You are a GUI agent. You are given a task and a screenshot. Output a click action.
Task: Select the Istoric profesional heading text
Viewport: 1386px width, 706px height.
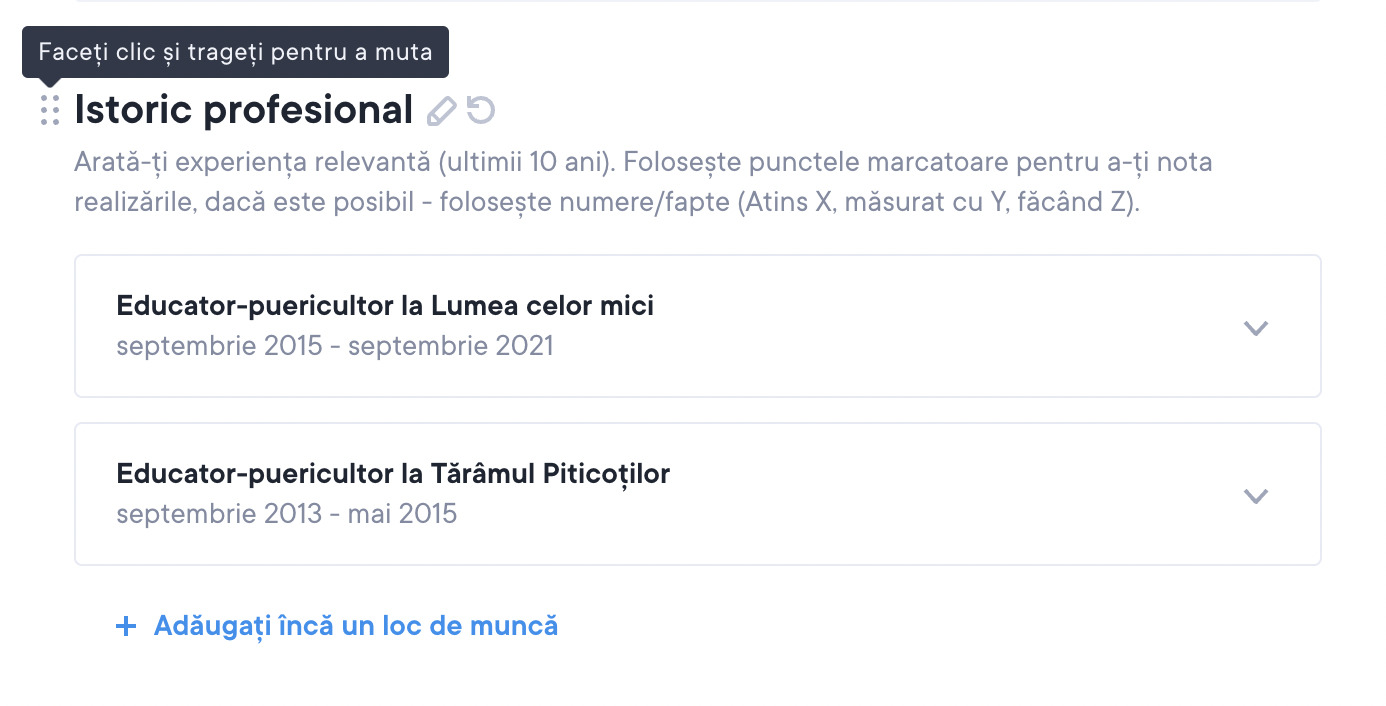pyautogui.click(x=243, y=110)
